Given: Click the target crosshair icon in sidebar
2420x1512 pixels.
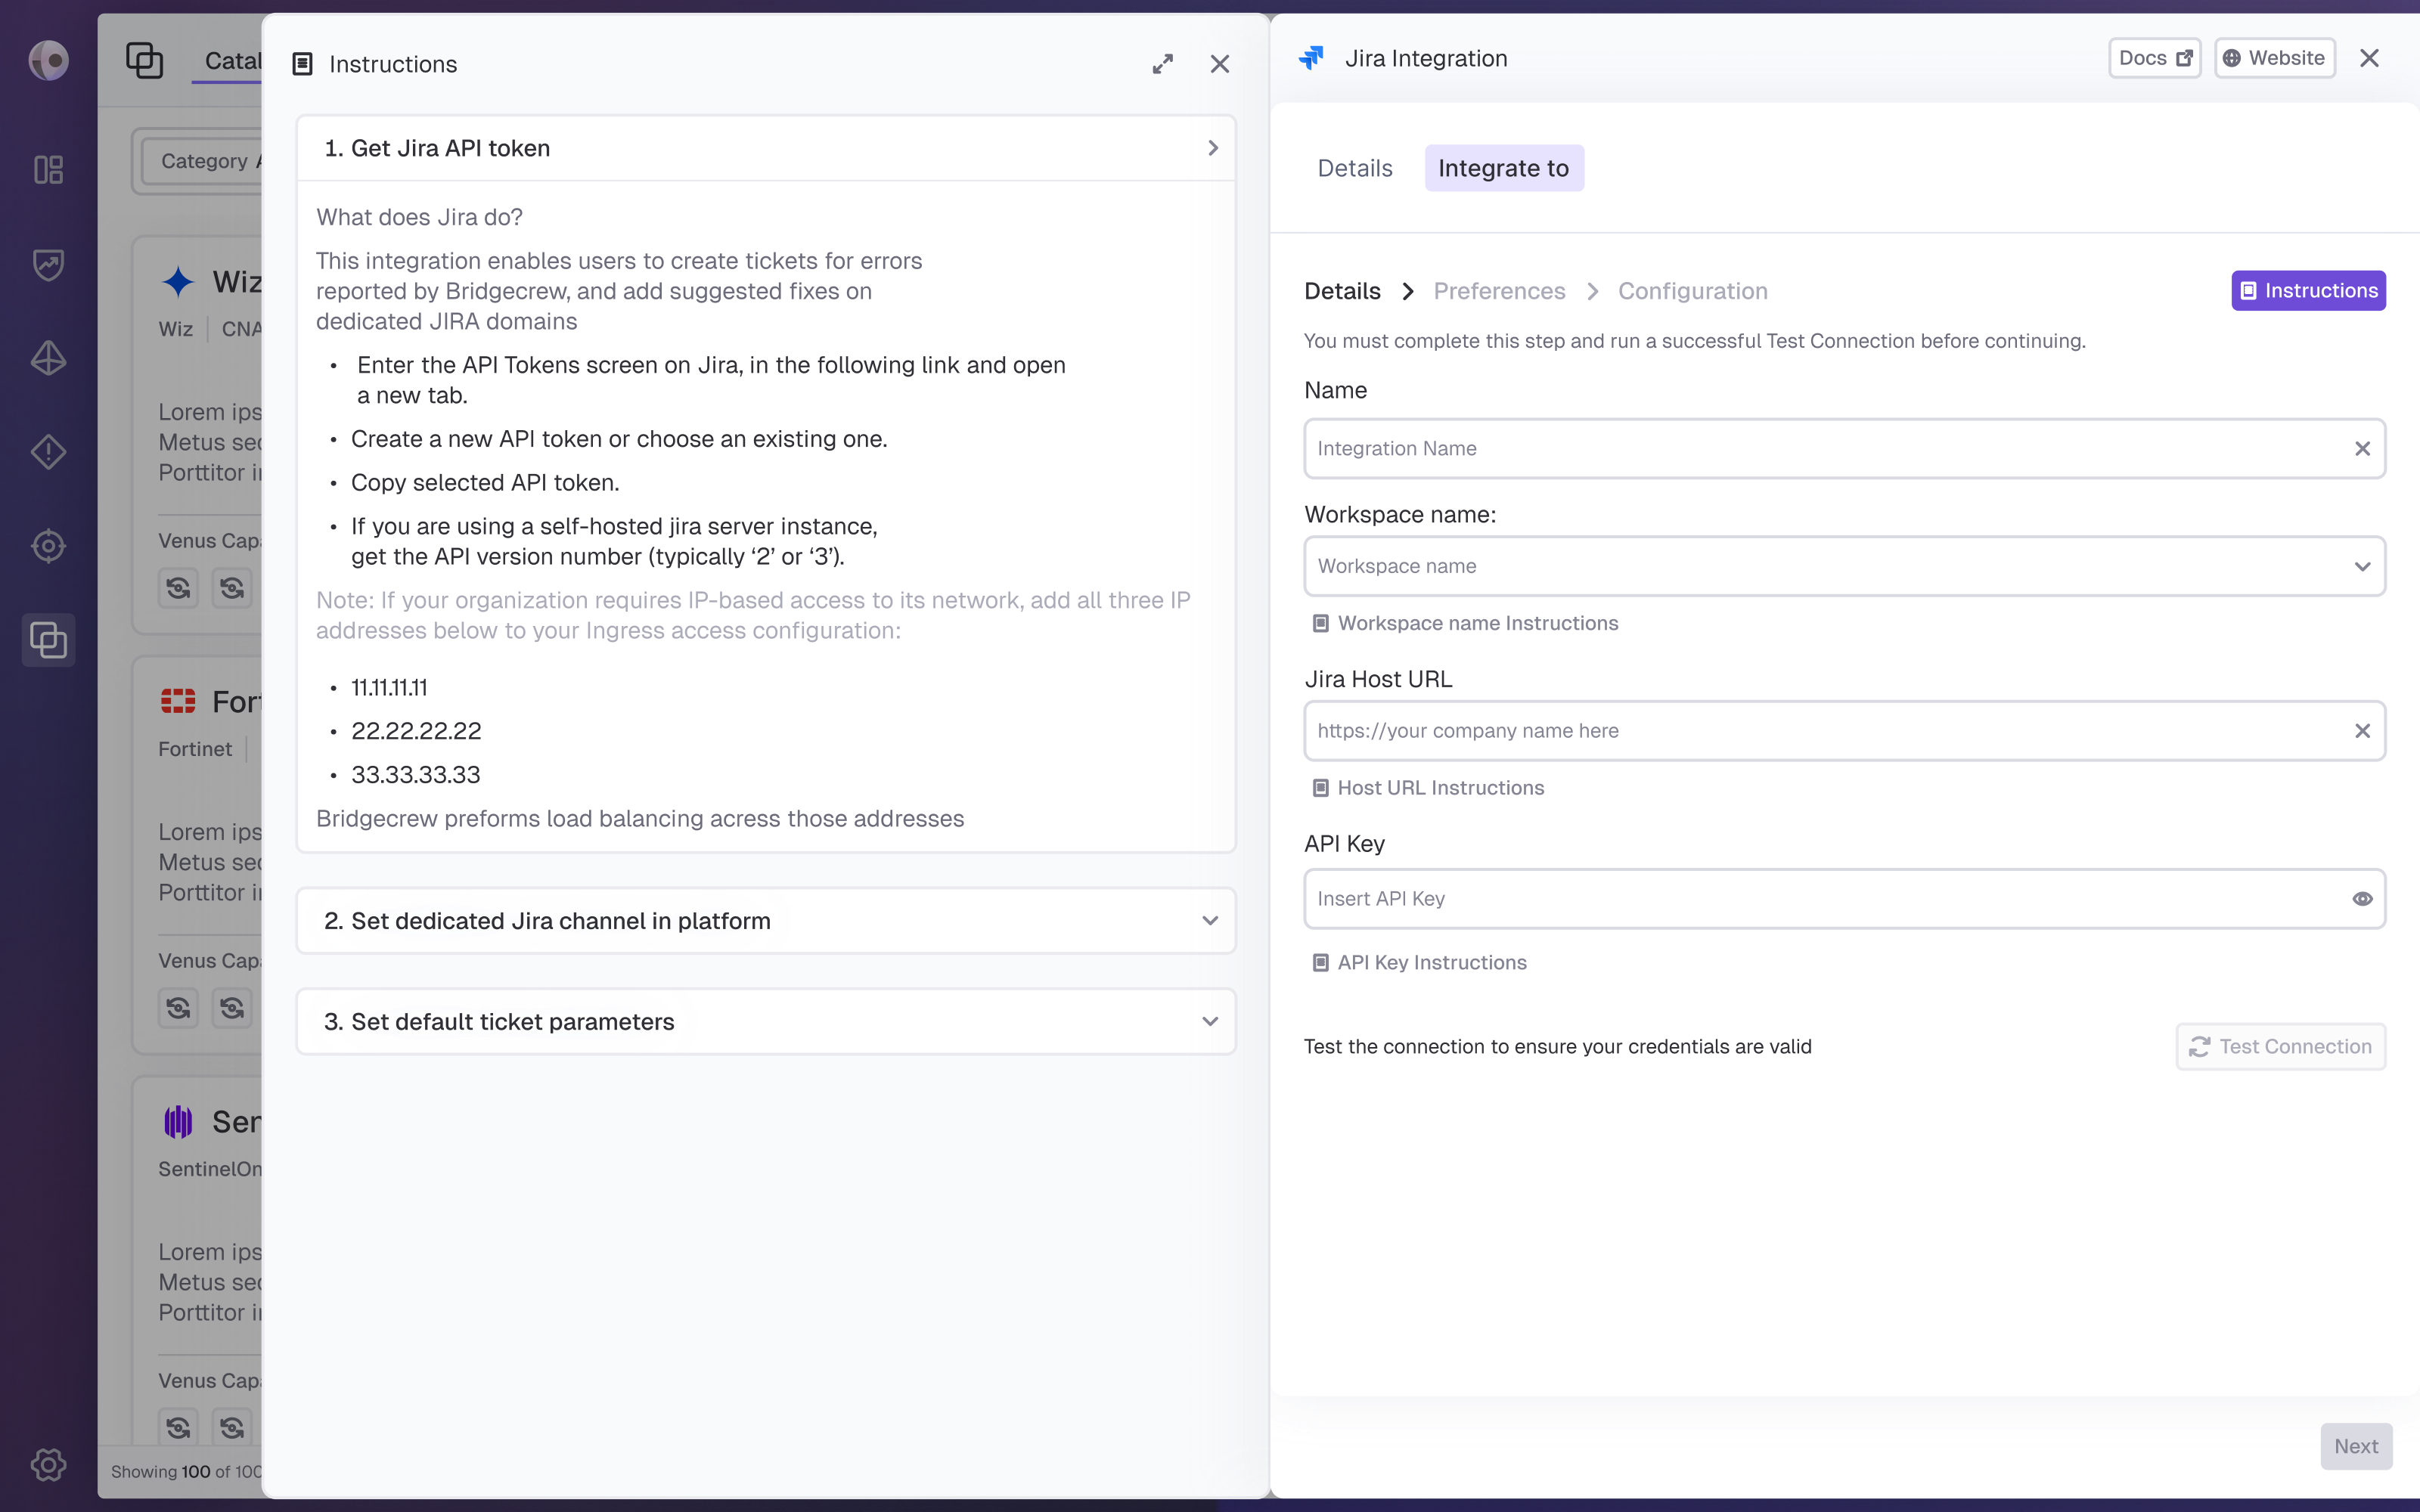Looking at the screenshot, I should pyautogui.click(x=48, y=546).
